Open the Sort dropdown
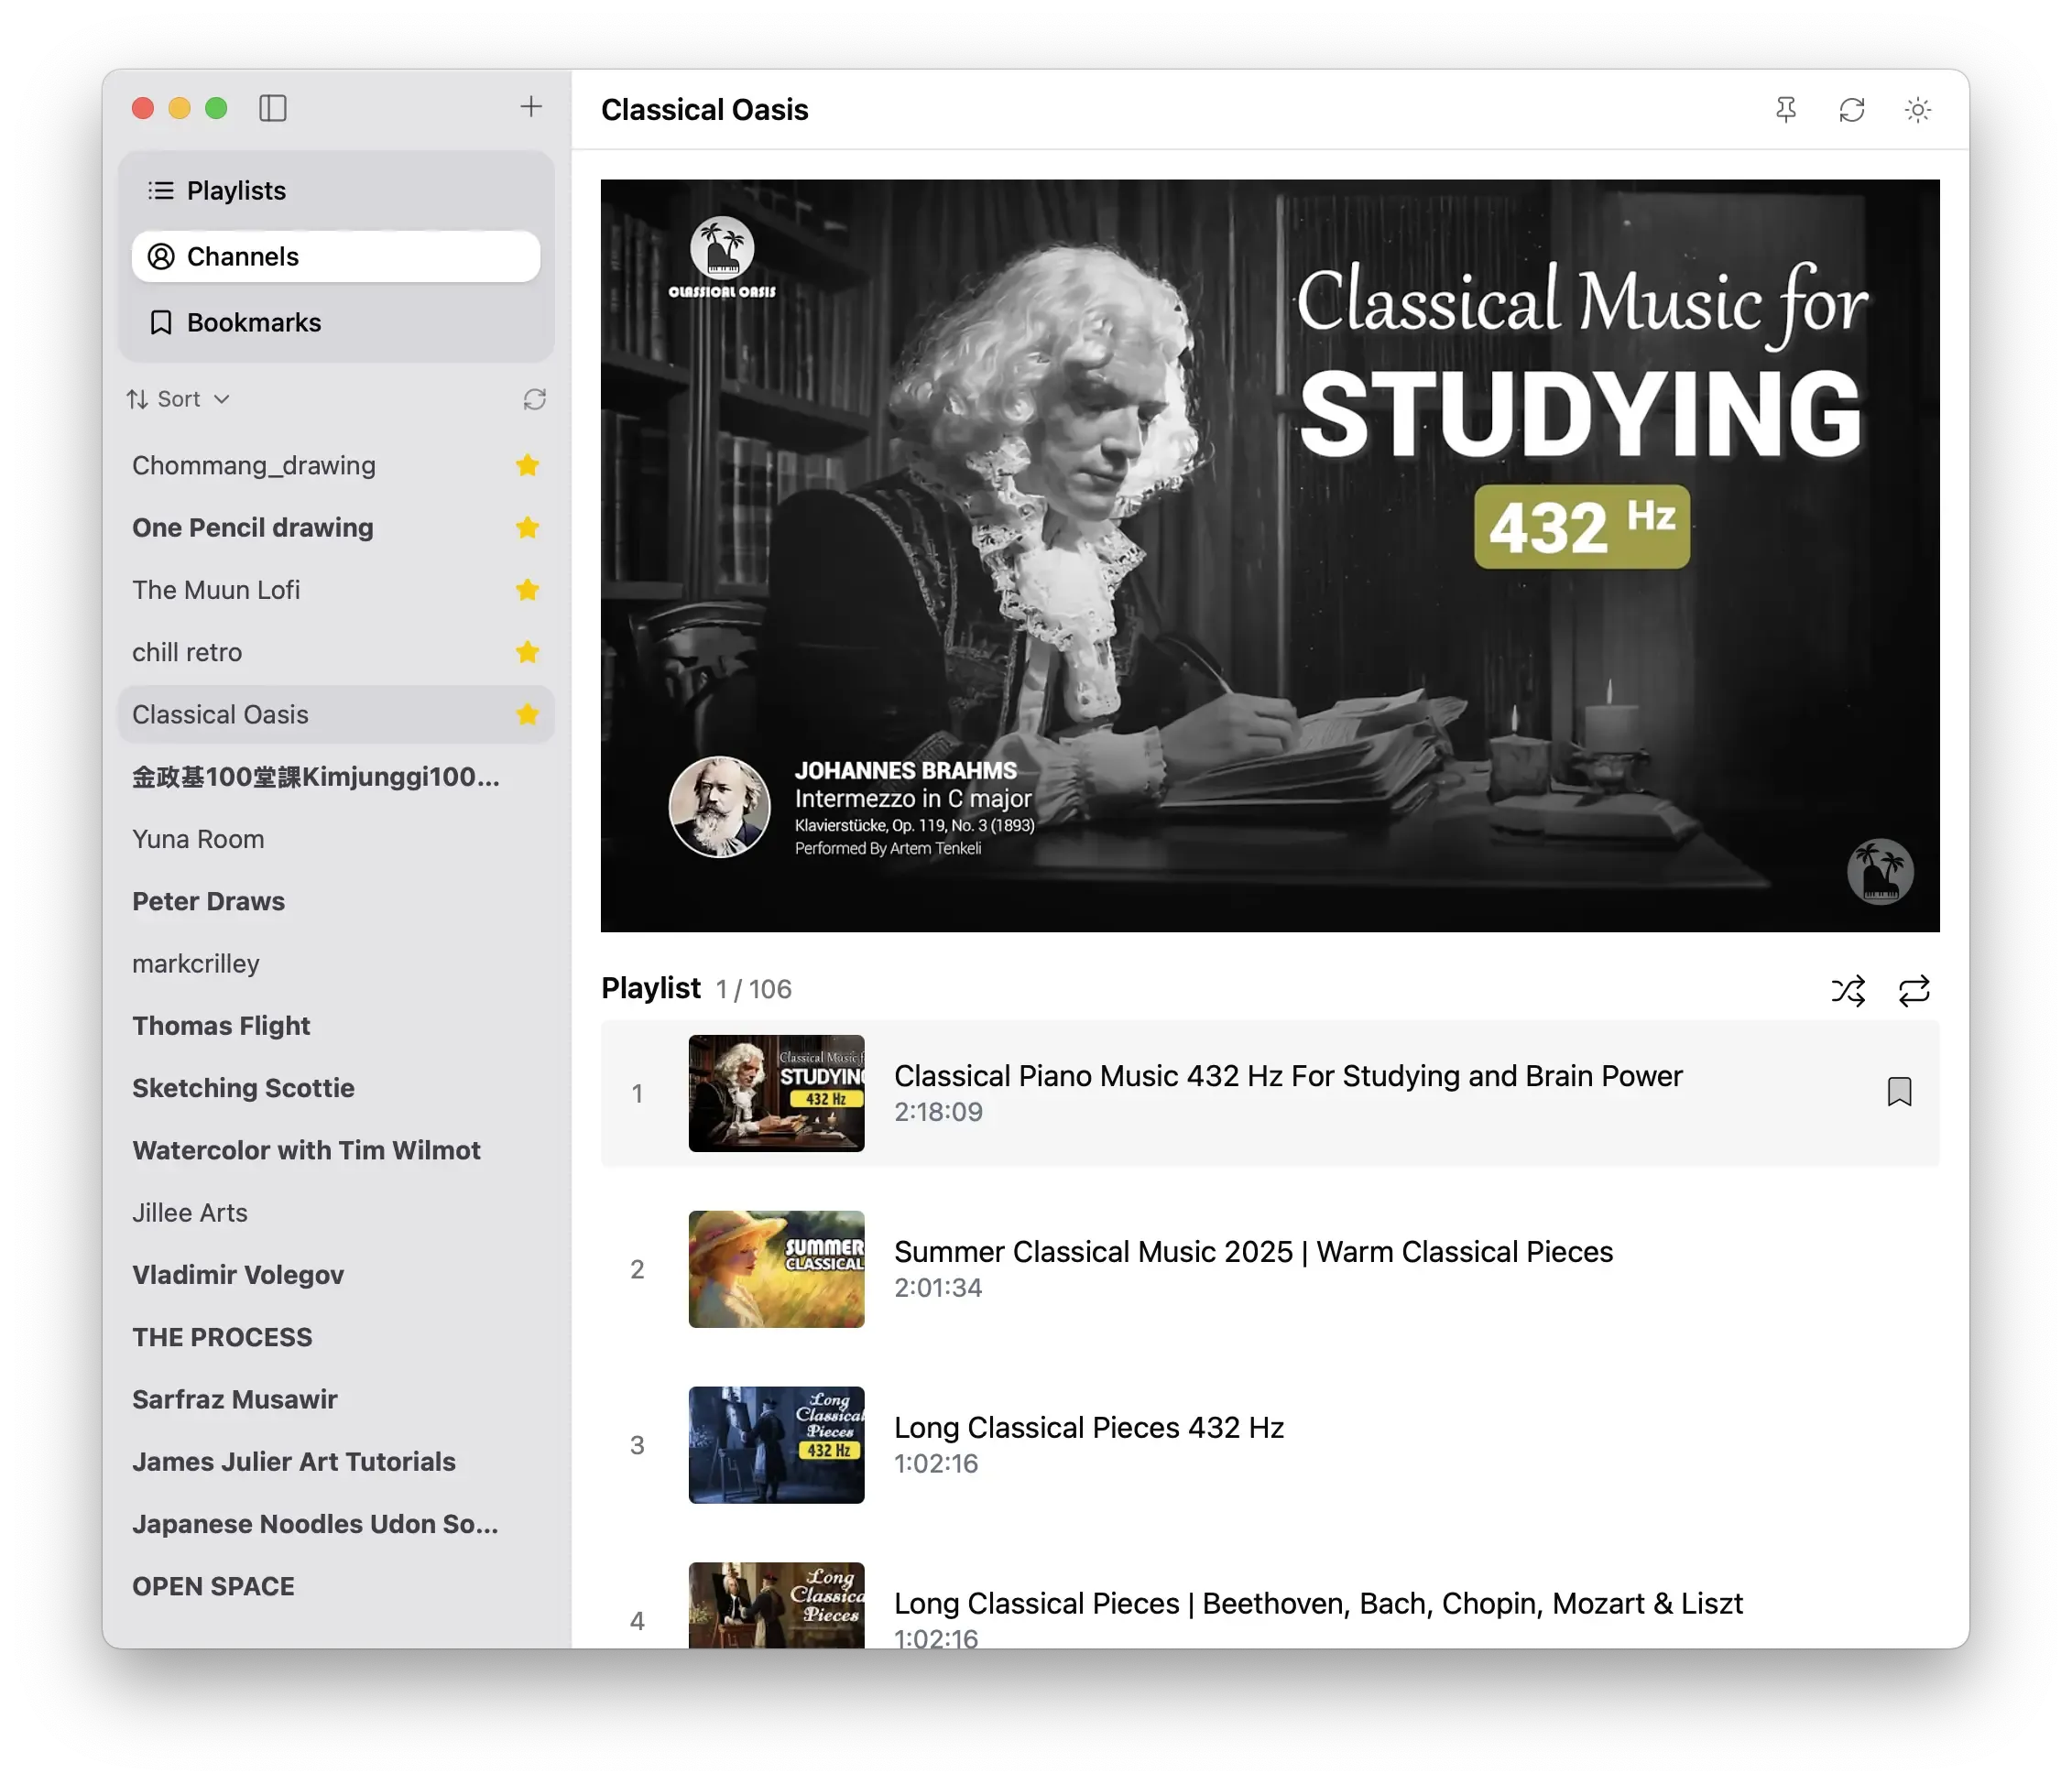The width and height of the screenshot is (2072, 1784). (179, 399)
